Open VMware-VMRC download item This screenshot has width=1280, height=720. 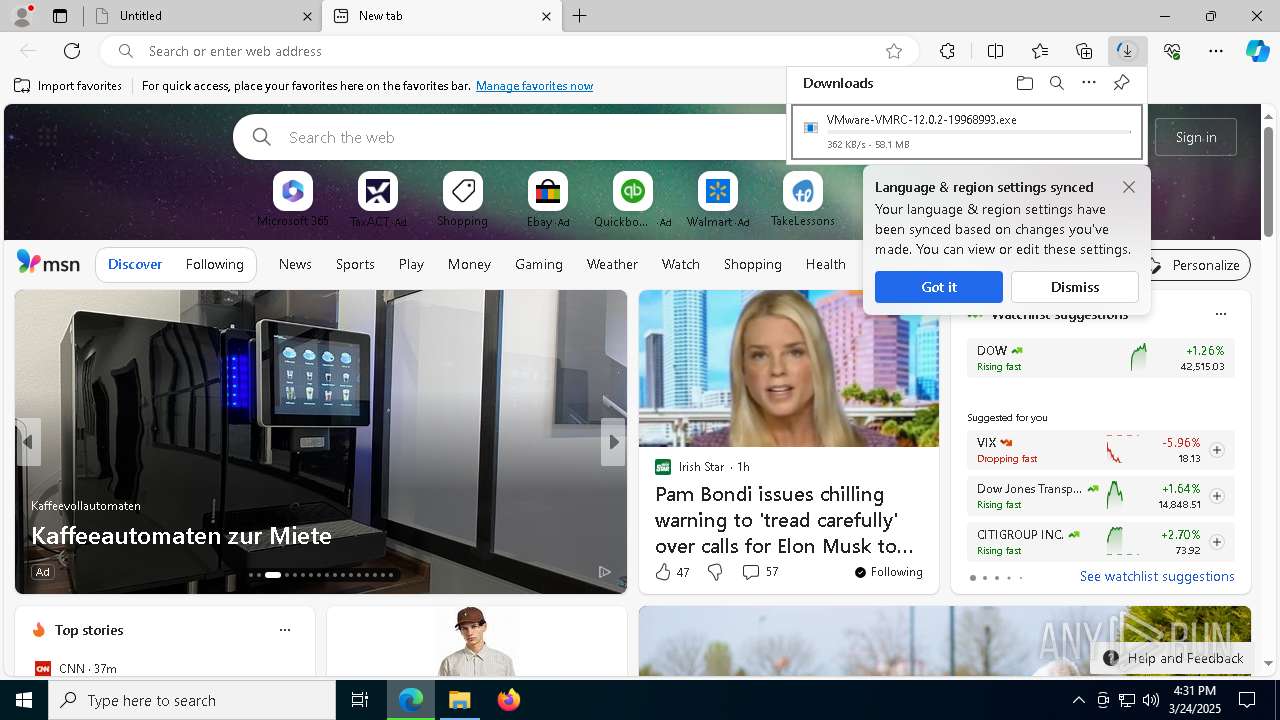(x=967, y=132)
